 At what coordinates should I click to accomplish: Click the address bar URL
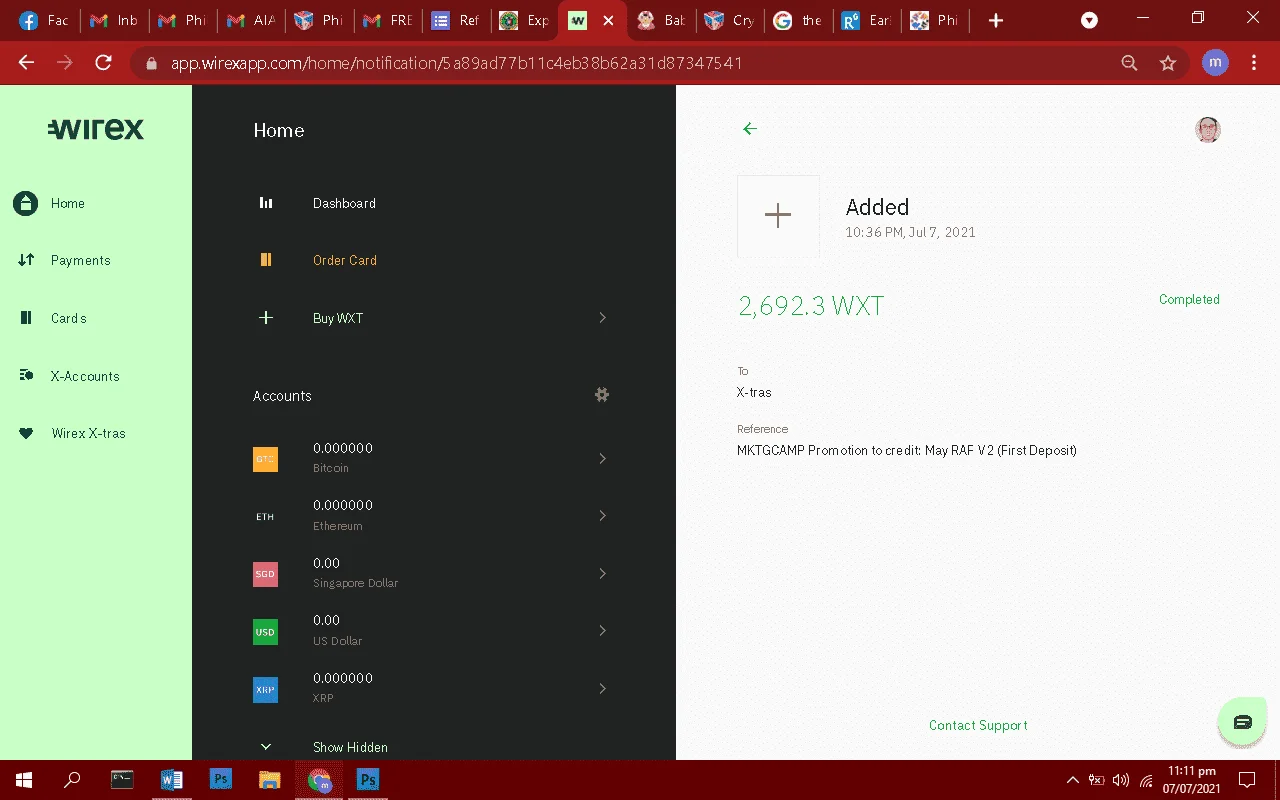[457, 63]
